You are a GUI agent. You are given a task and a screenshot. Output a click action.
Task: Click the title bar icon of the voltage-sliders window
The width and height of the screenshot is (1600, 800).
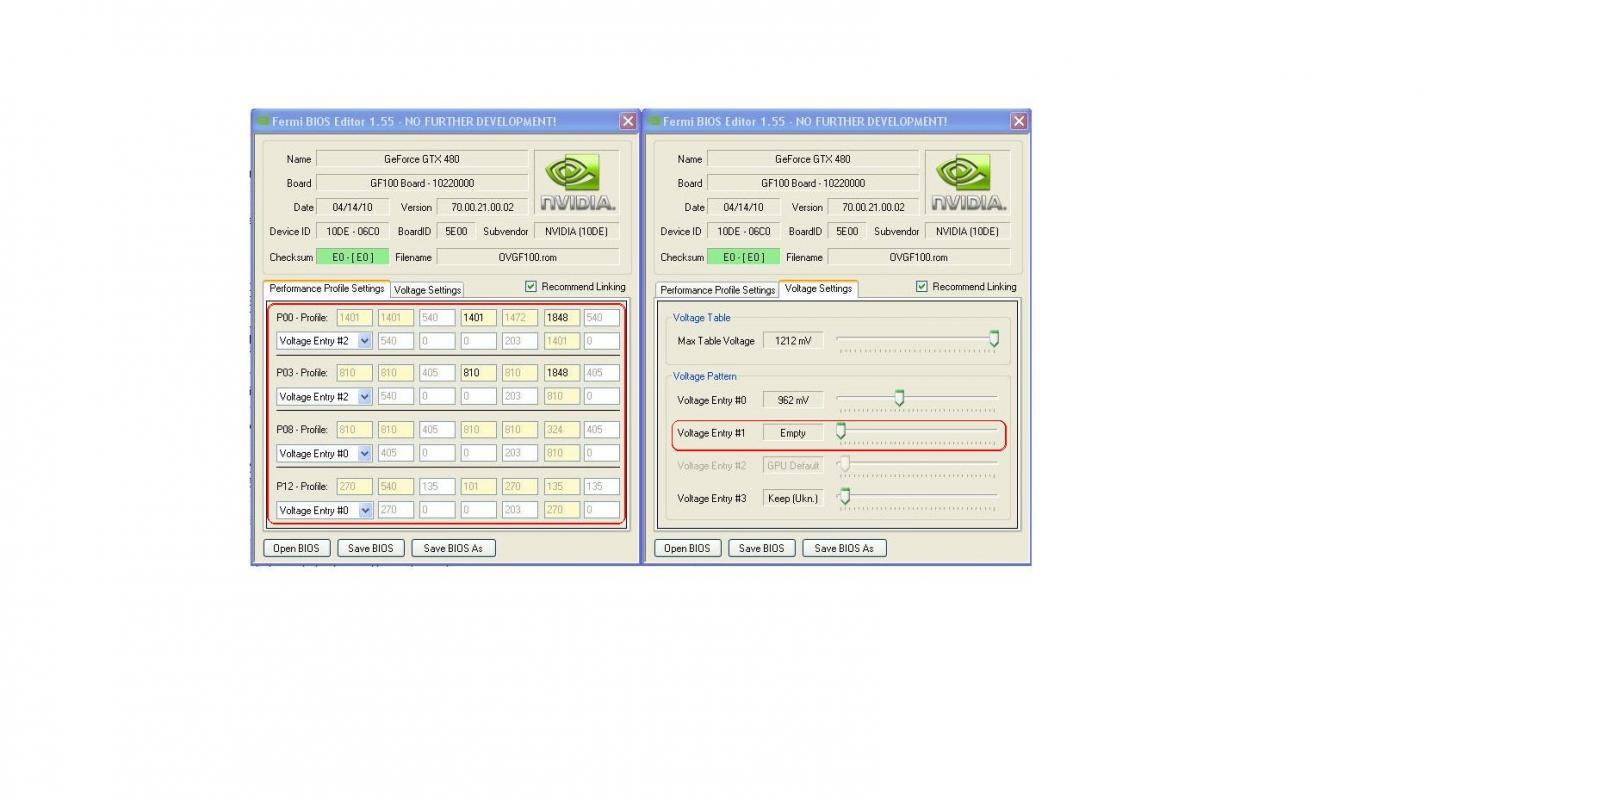pos(653,121)
